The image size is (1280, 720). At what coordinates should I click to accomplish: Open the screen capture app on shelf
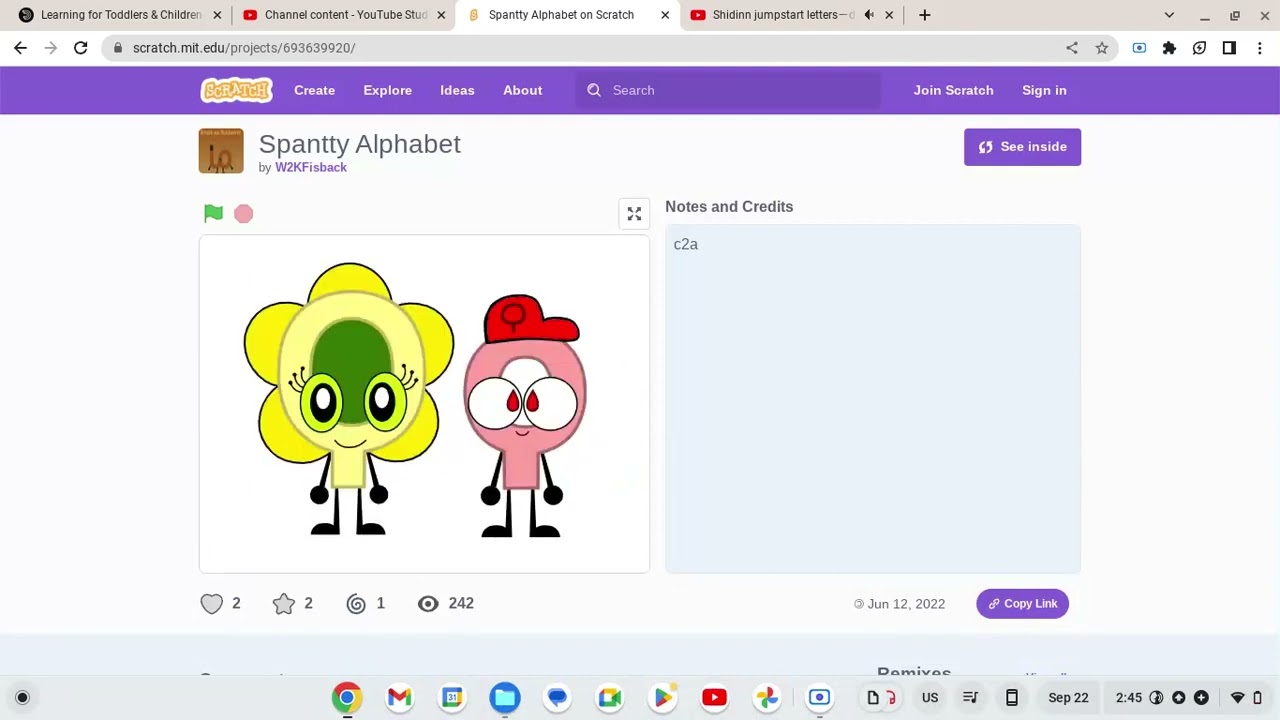(819, 698)
